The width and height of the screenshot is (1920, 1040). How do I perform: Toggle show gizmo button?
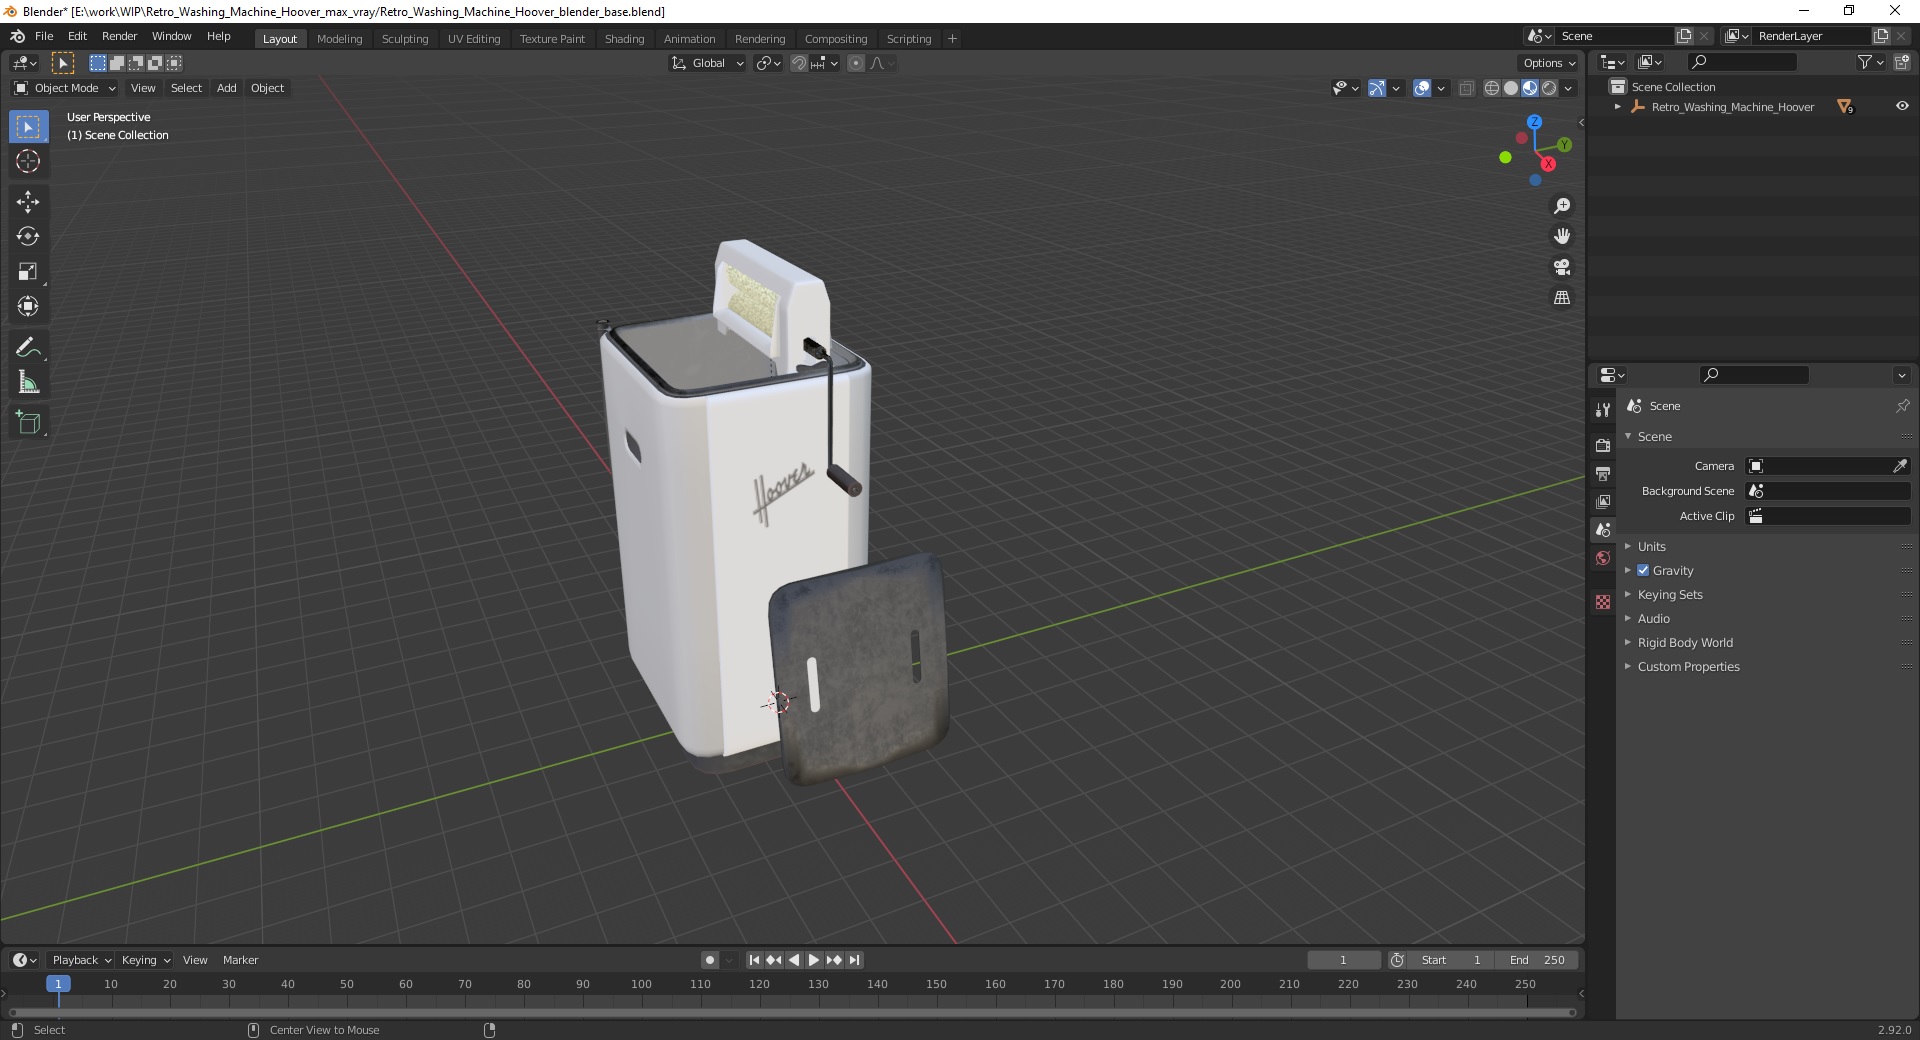point(1377,88)
